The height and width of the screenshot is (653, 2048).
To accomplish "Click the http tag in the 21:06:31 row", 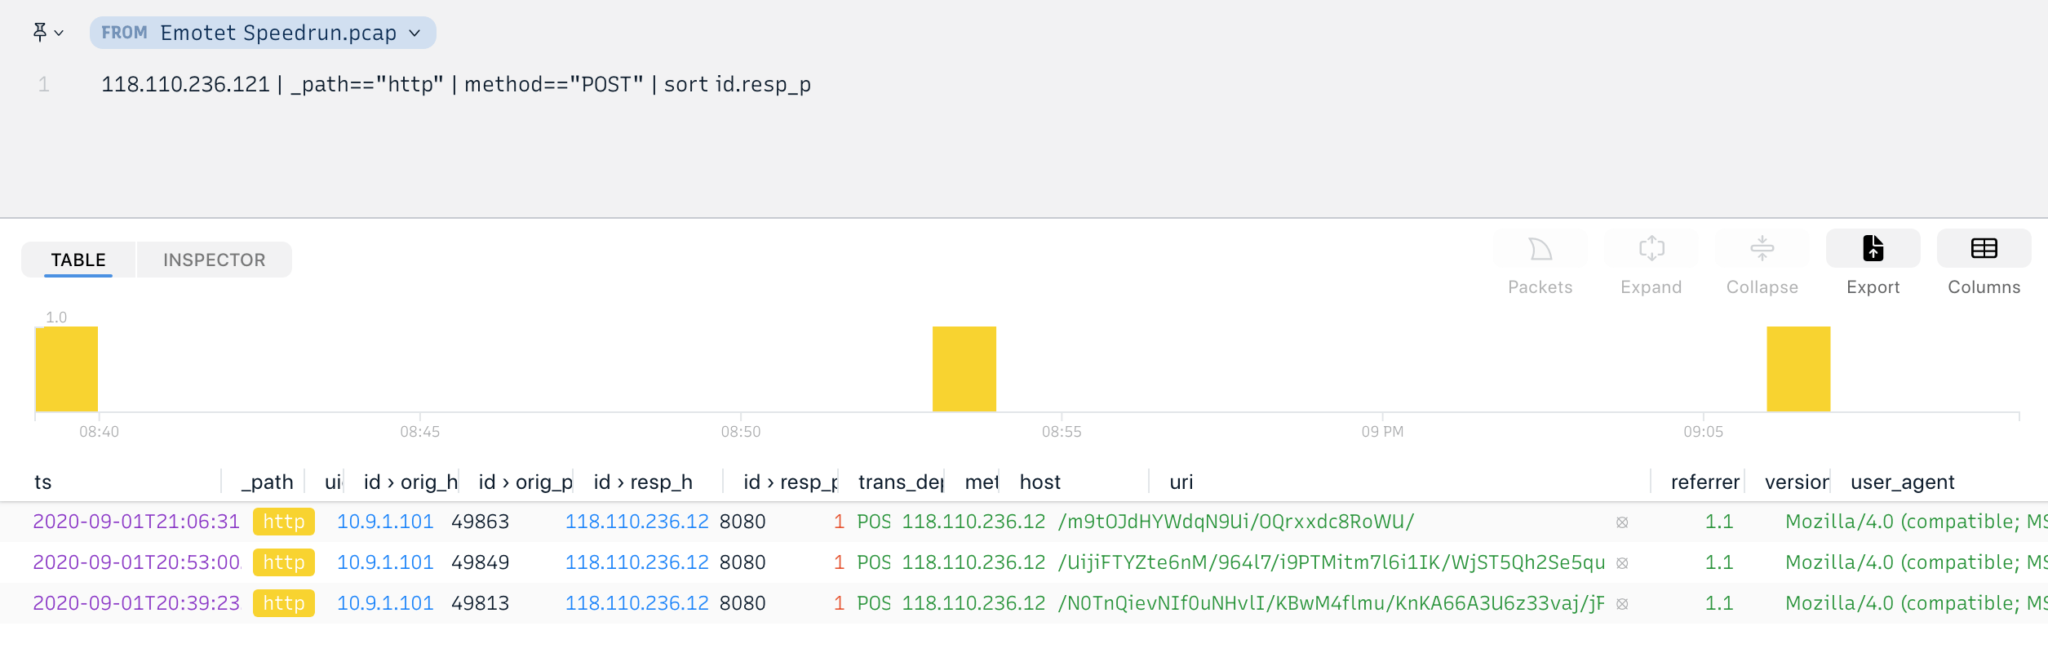I will pyautogui.click(x=284, y=522).
